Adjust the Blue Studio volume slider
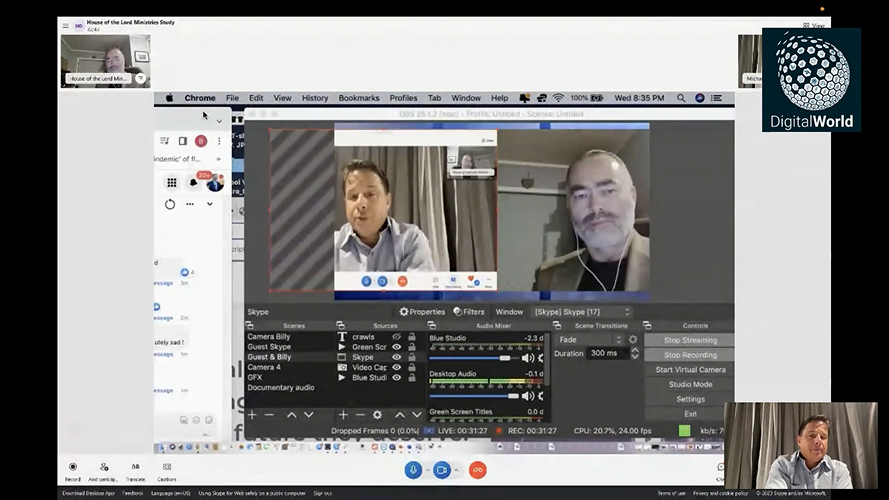 click(505, 358)
